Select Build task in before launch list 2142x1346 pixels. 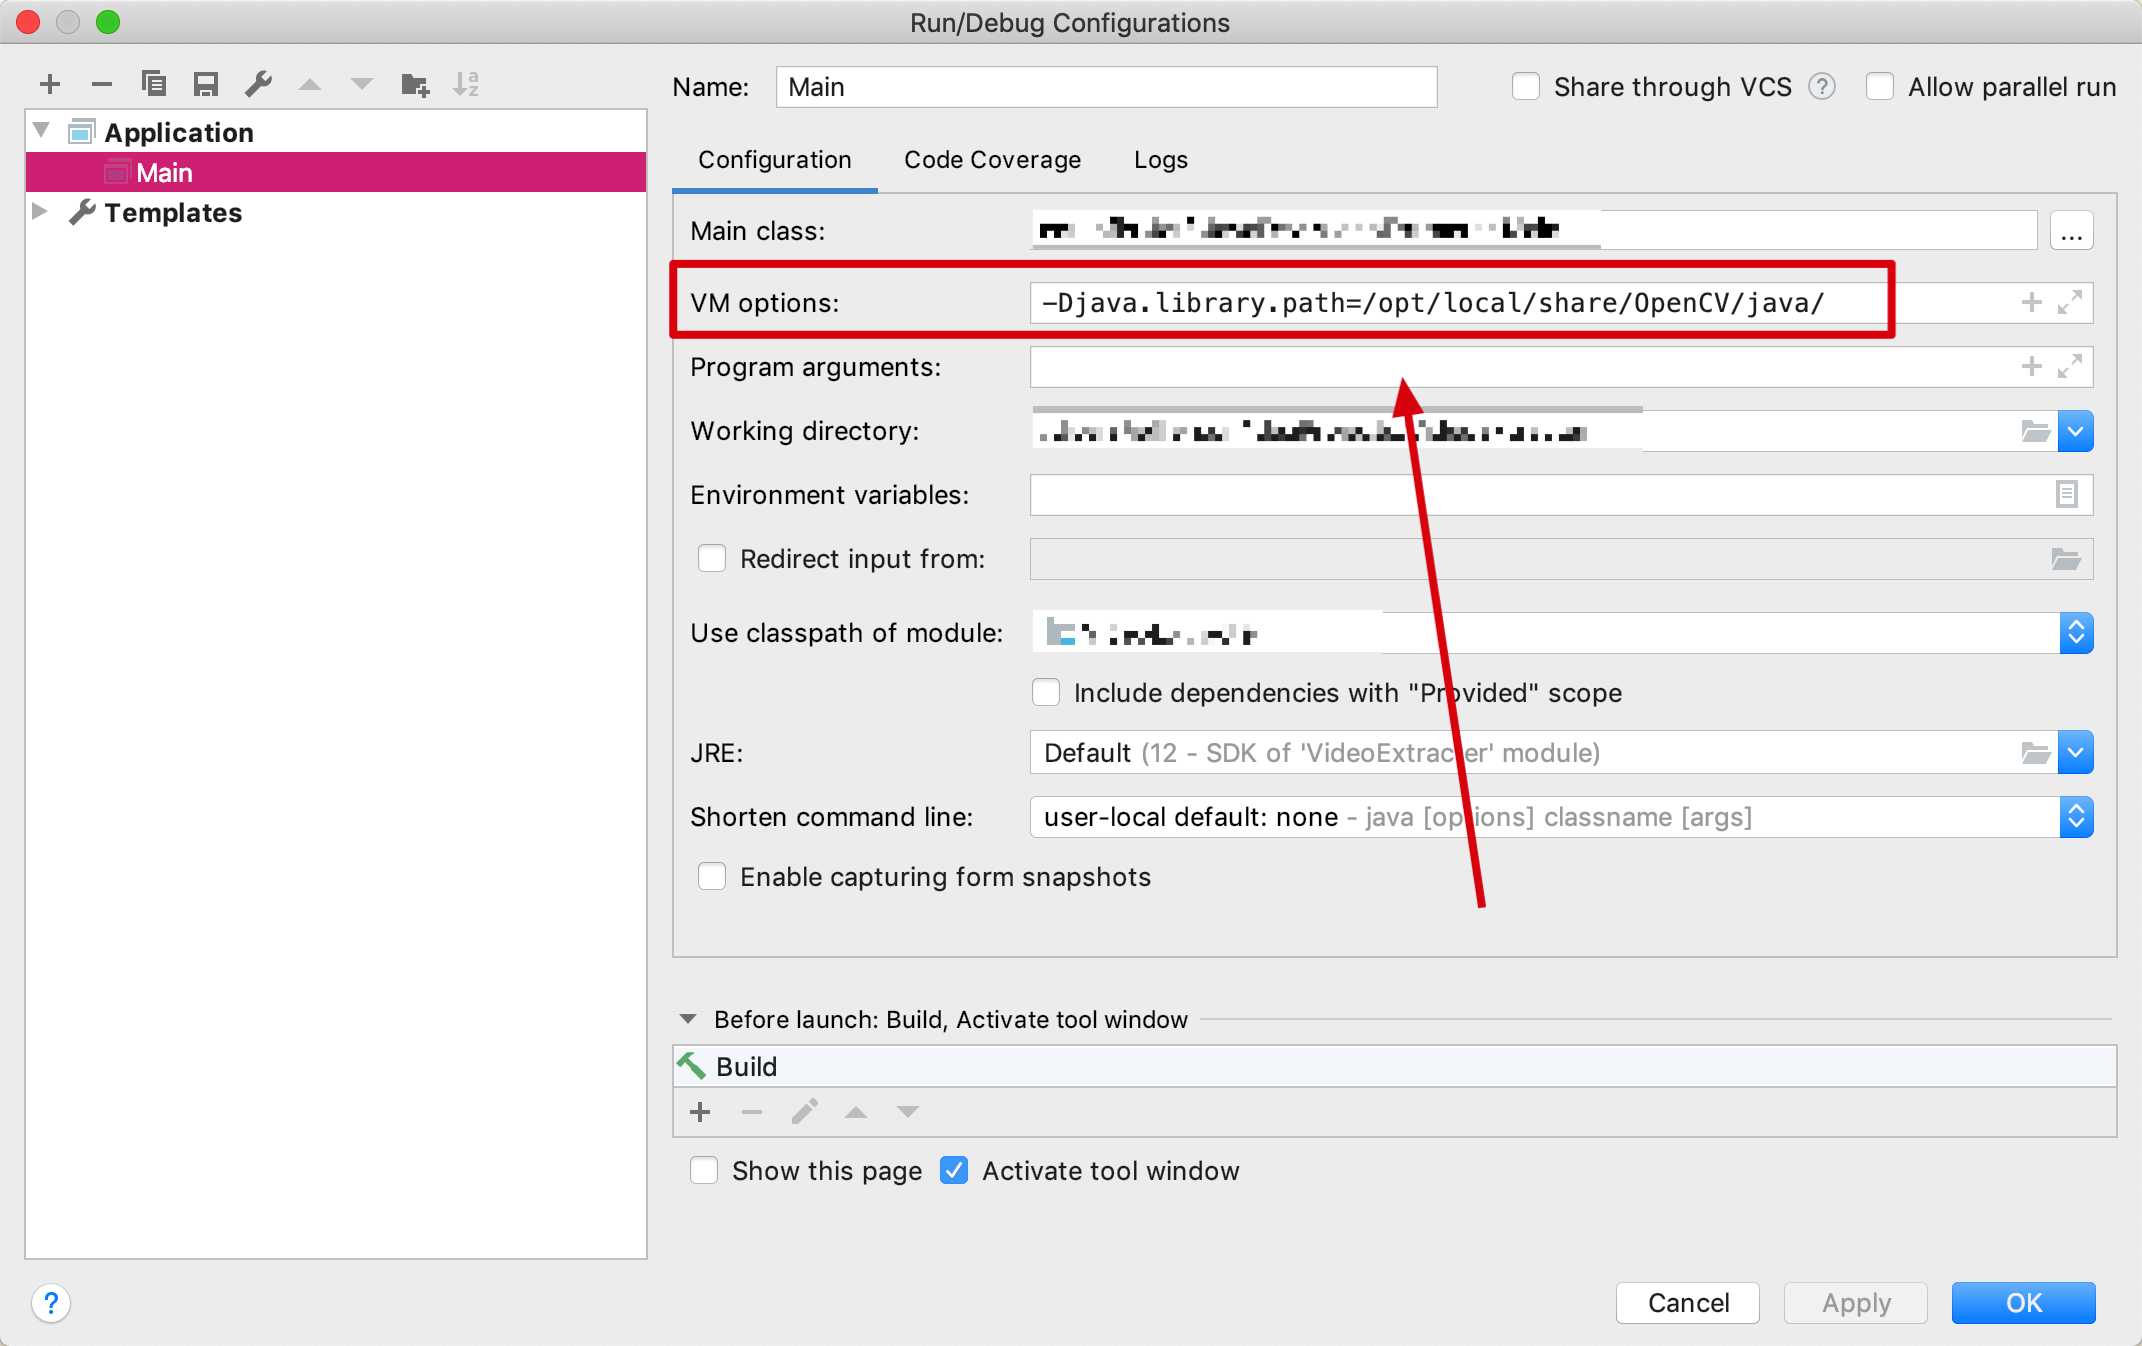point(1395,1066)
